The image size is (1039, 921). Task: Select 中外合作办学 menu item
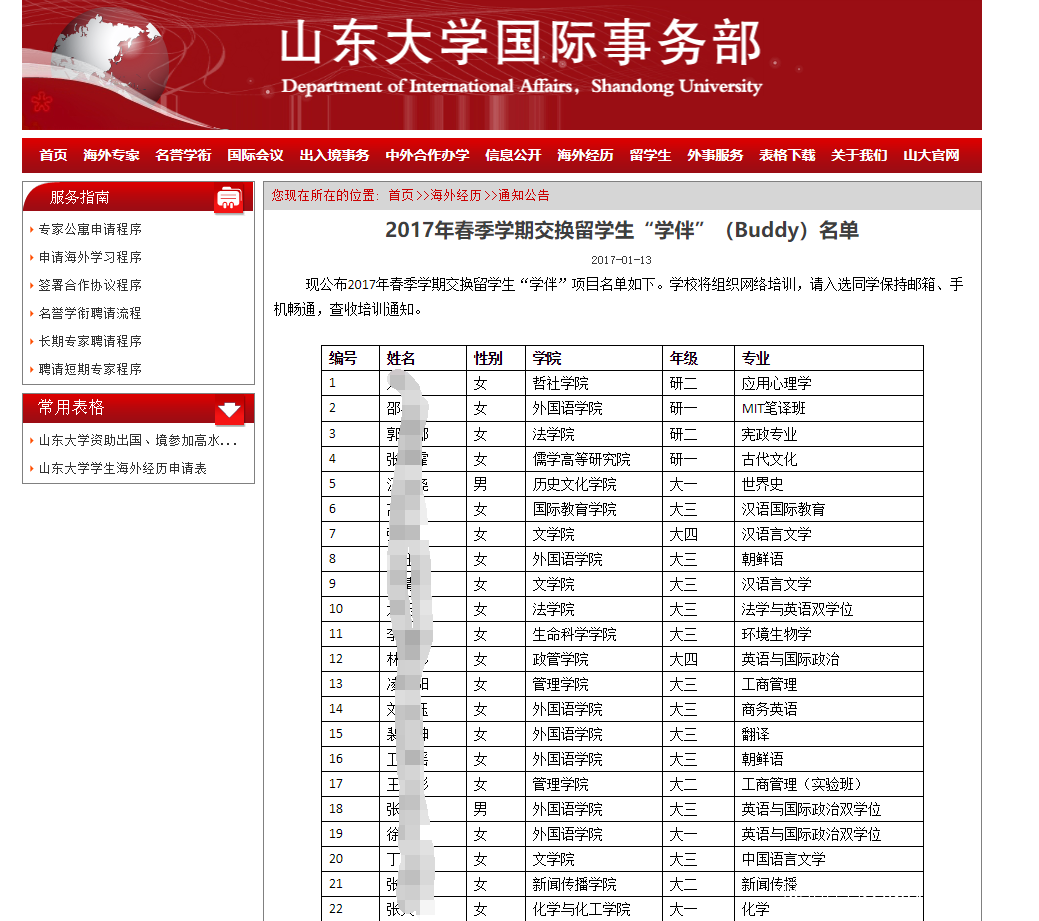coord(427,155)
